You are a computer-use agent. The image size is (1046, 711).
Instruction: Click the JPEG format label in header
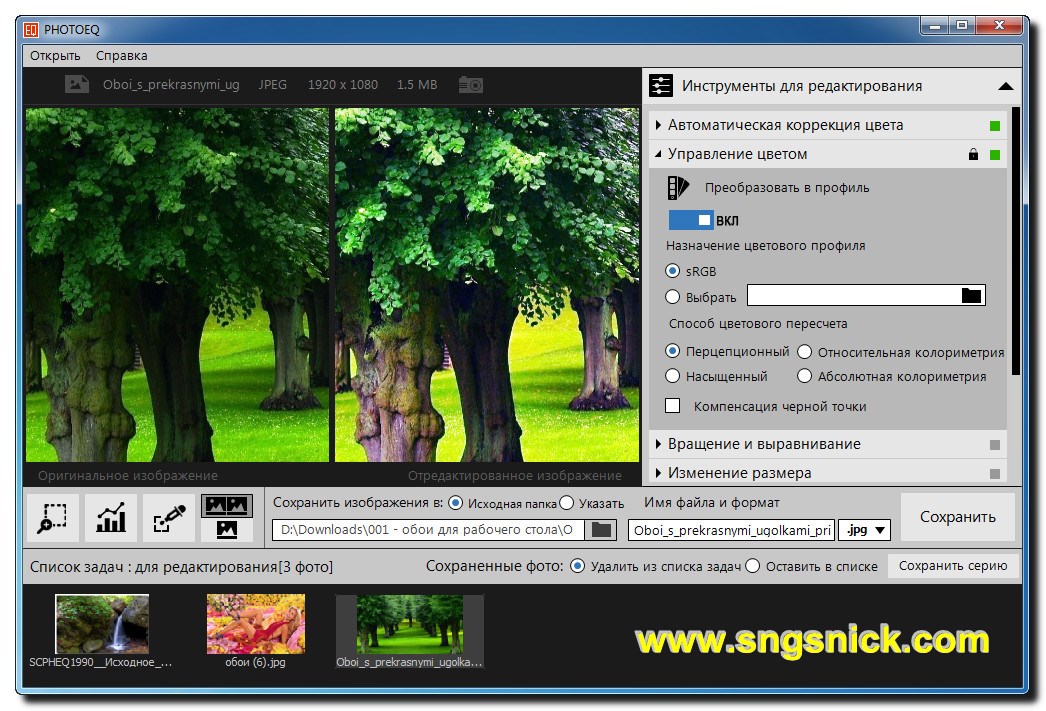point(272,85)
